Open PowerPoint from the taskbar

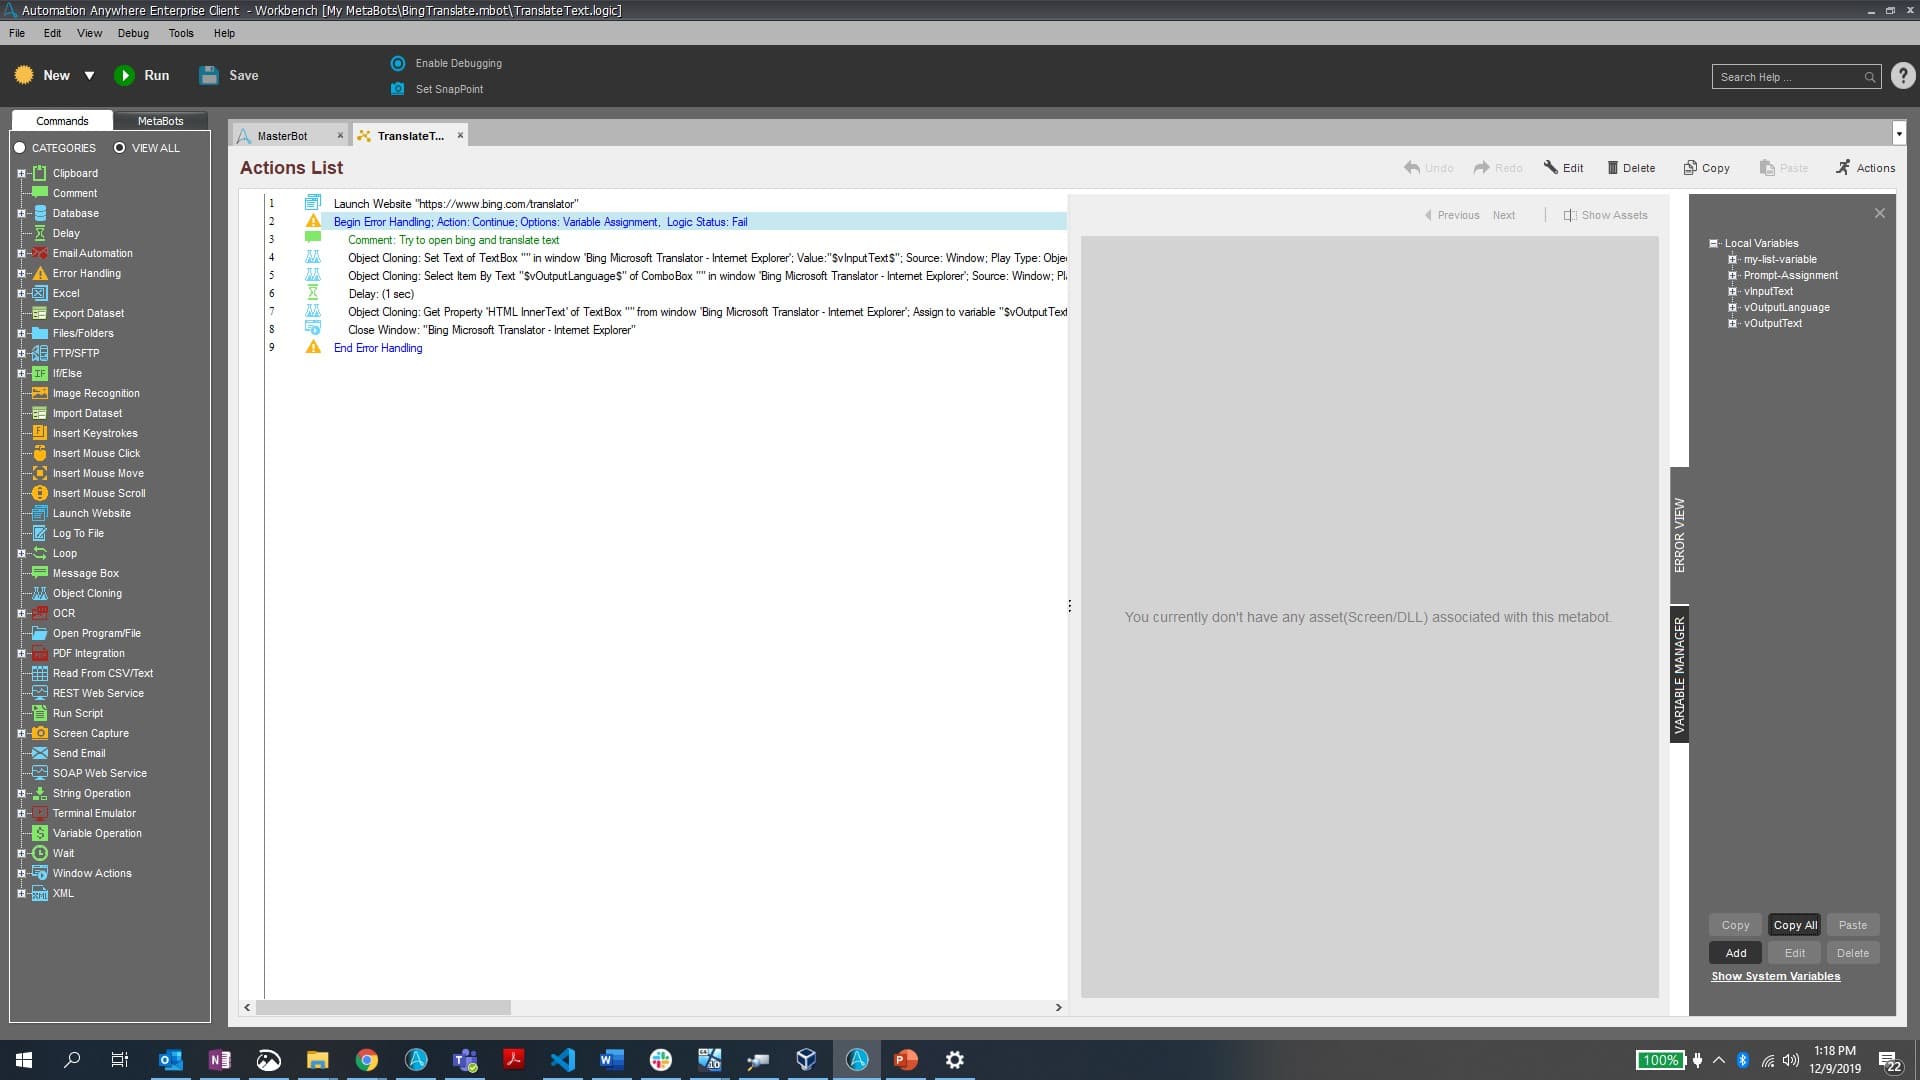click(x=905, y=1060)
